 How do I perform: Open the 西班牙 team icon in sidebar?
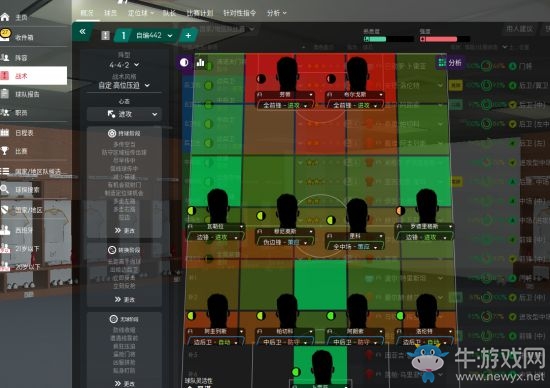(x=5, y=230)
